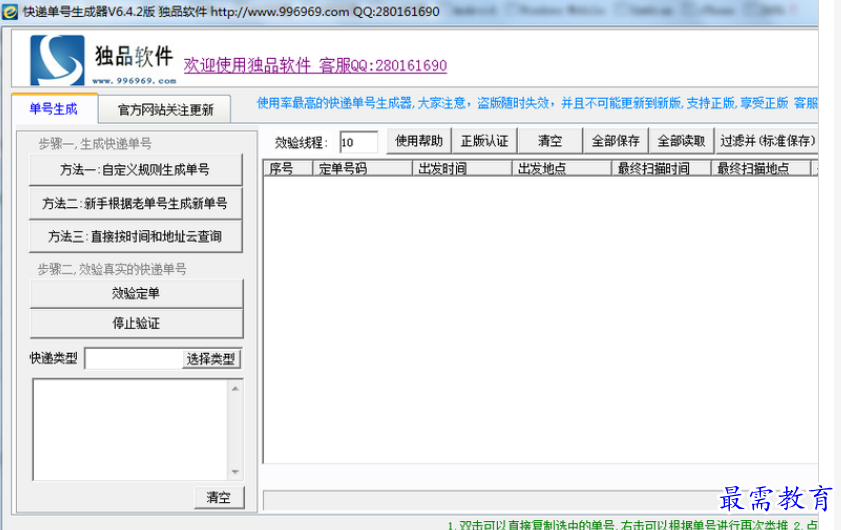Click the textbox scrollbar up arrow
Image resolution: width=841 pixels, height=530 pixels.
(235, 388)
